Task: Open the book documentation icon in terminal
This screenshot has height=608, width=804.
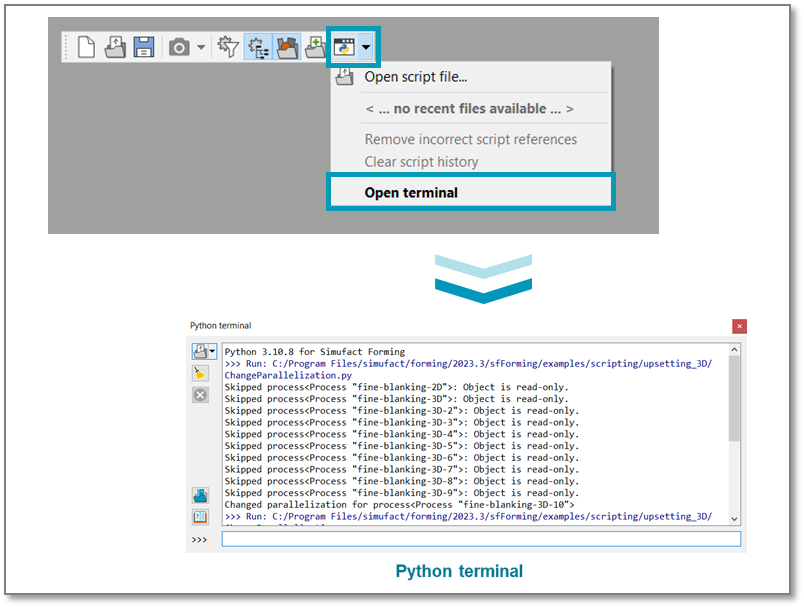Action: (200, 517)
